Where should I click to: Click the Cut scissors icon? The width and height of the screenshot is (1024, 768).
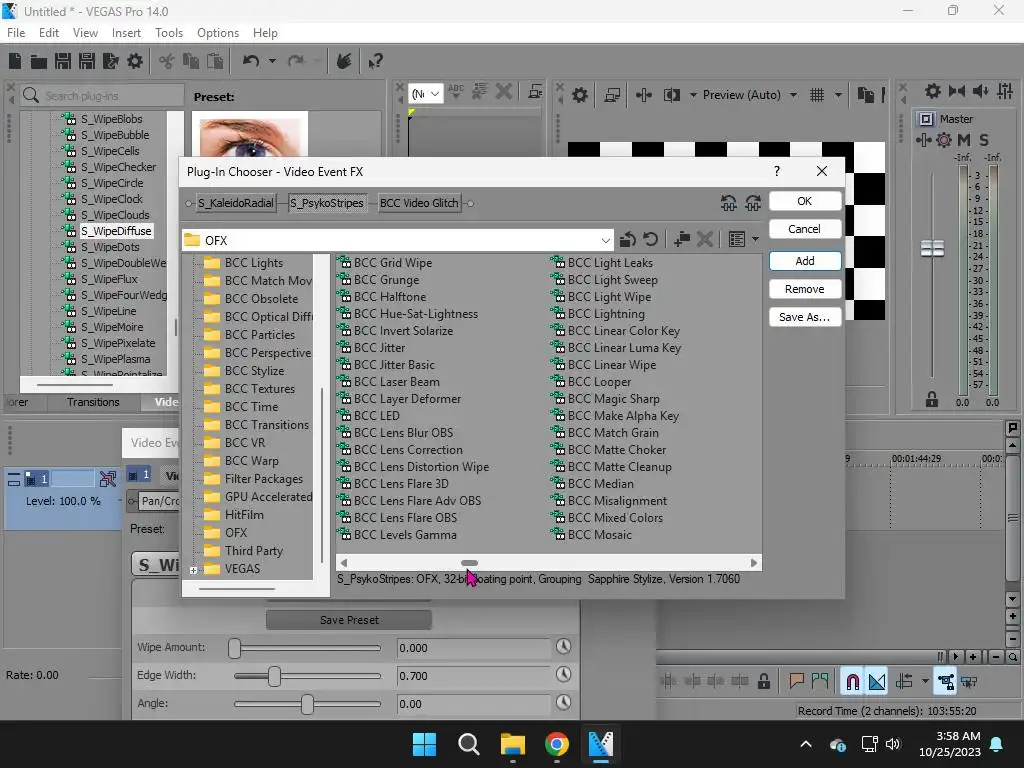[x=167, y=61]
